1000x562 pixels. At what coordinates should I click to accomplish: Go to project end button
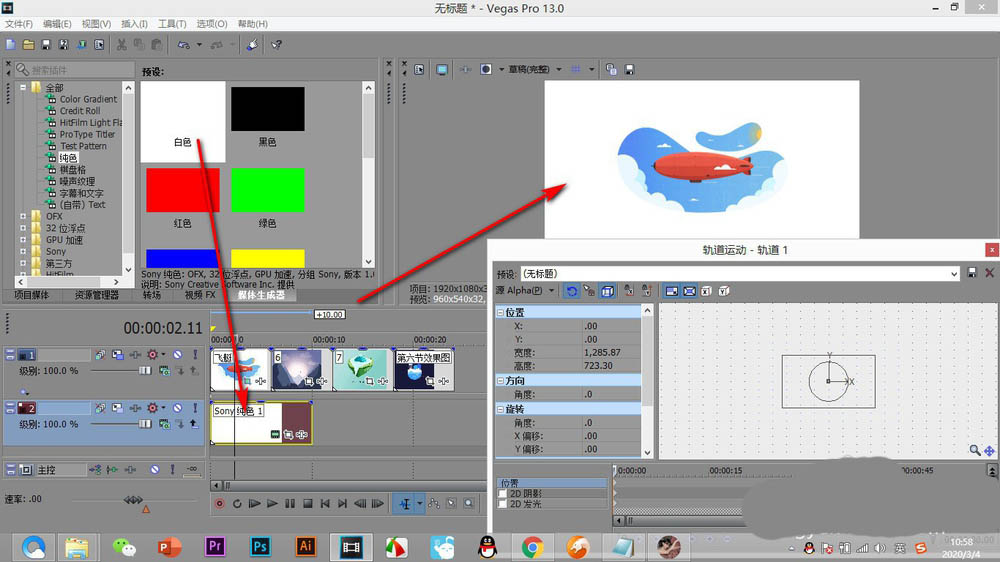[342, 503]
